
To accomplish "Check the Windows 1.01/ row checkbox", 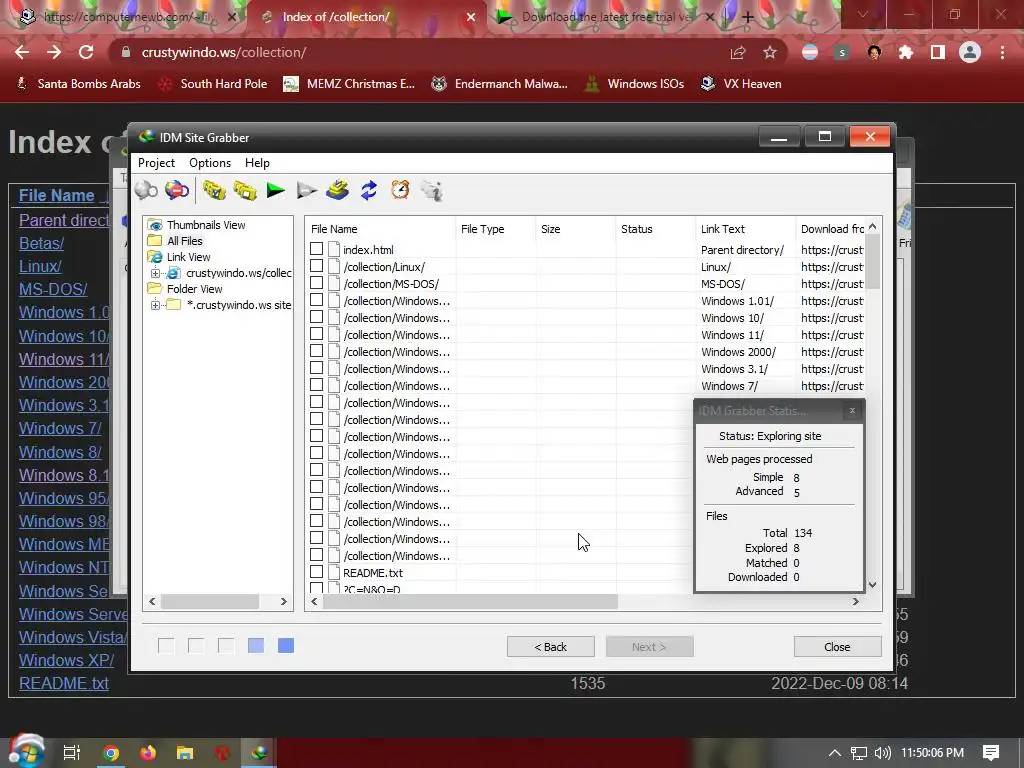I will click(x=317, y=300).
